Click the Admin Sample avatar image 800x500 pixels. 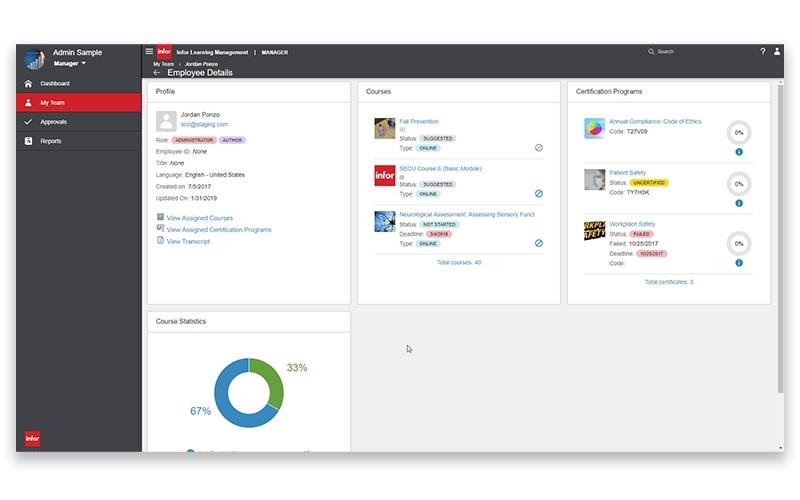click(x=35, y=59)
